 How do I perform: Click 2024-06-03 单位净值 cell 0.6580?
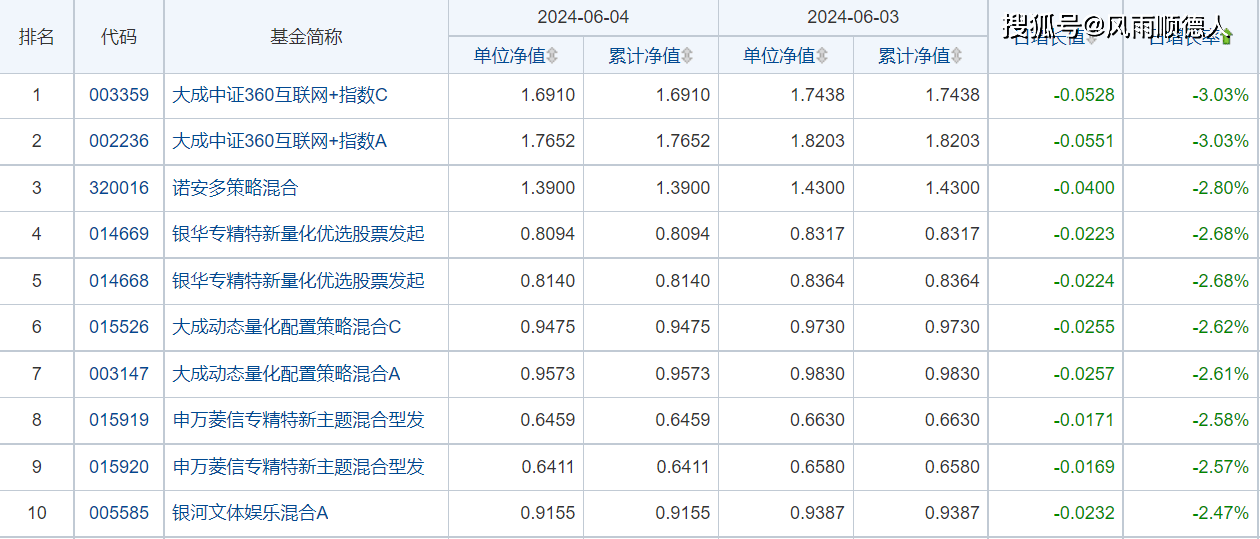pos(818,467)
